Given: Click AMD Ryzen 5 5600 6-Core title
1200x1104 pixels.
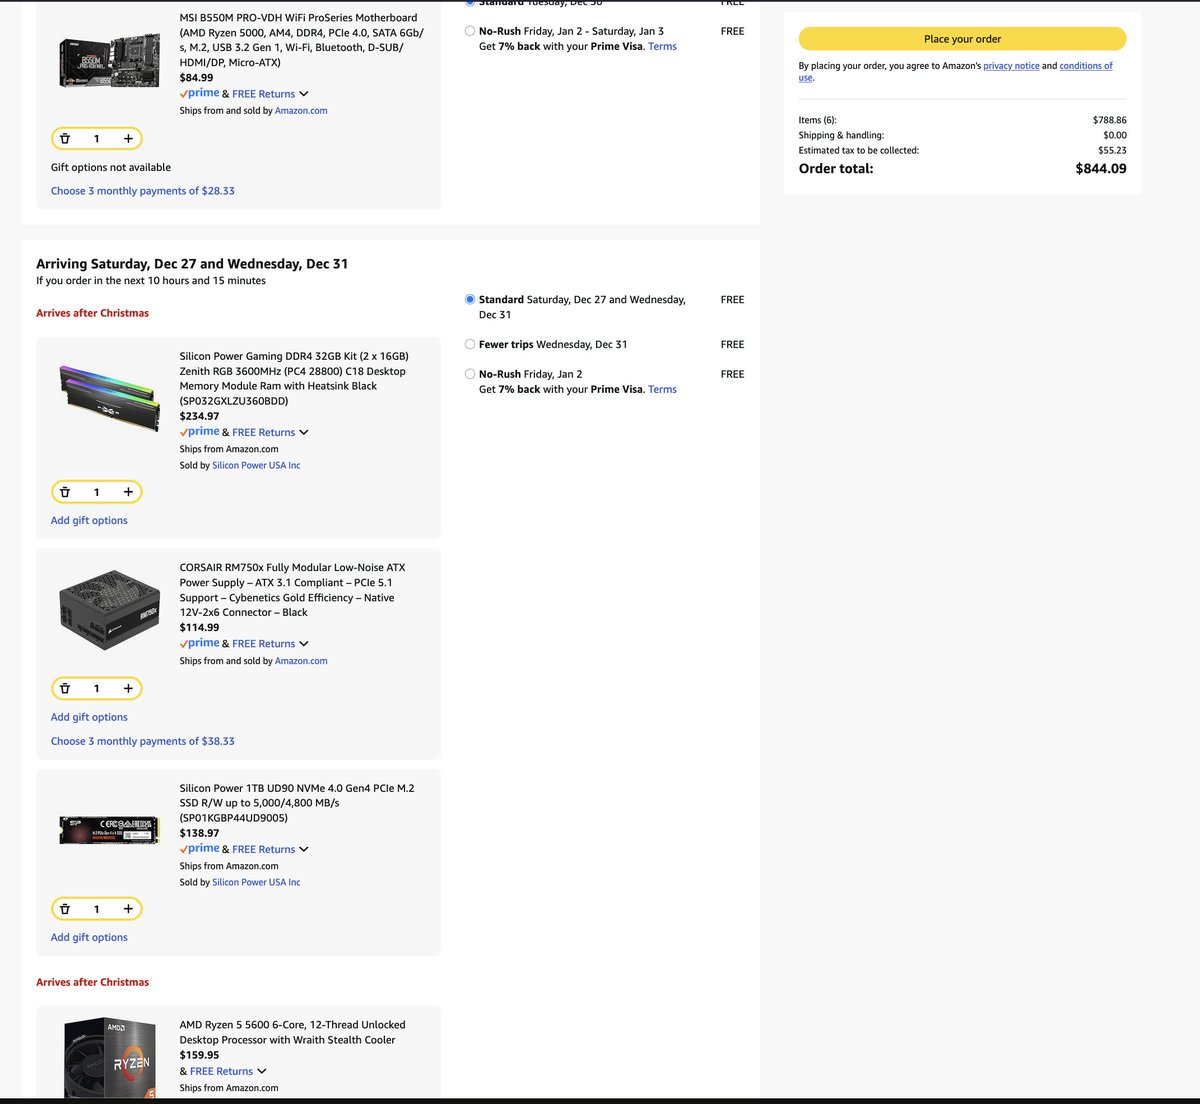Looking at the screenshot, I should [x=292, y=1032].
